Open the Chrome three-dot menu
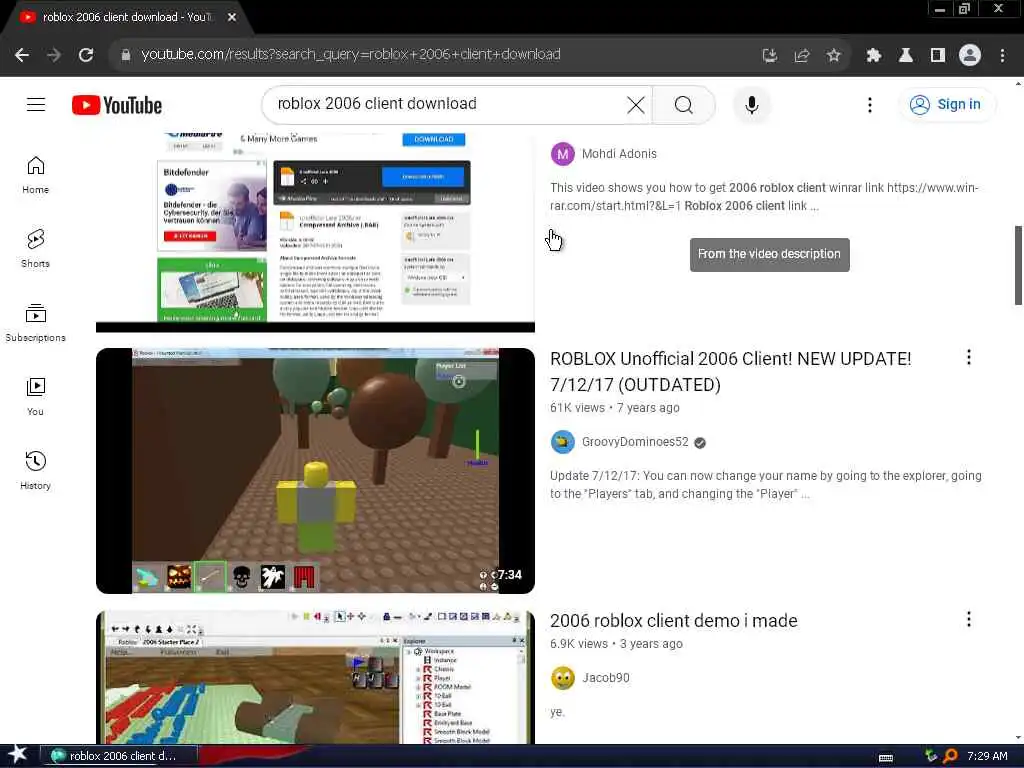This screenshot has height=768, width=1024. pos(1002,56)
